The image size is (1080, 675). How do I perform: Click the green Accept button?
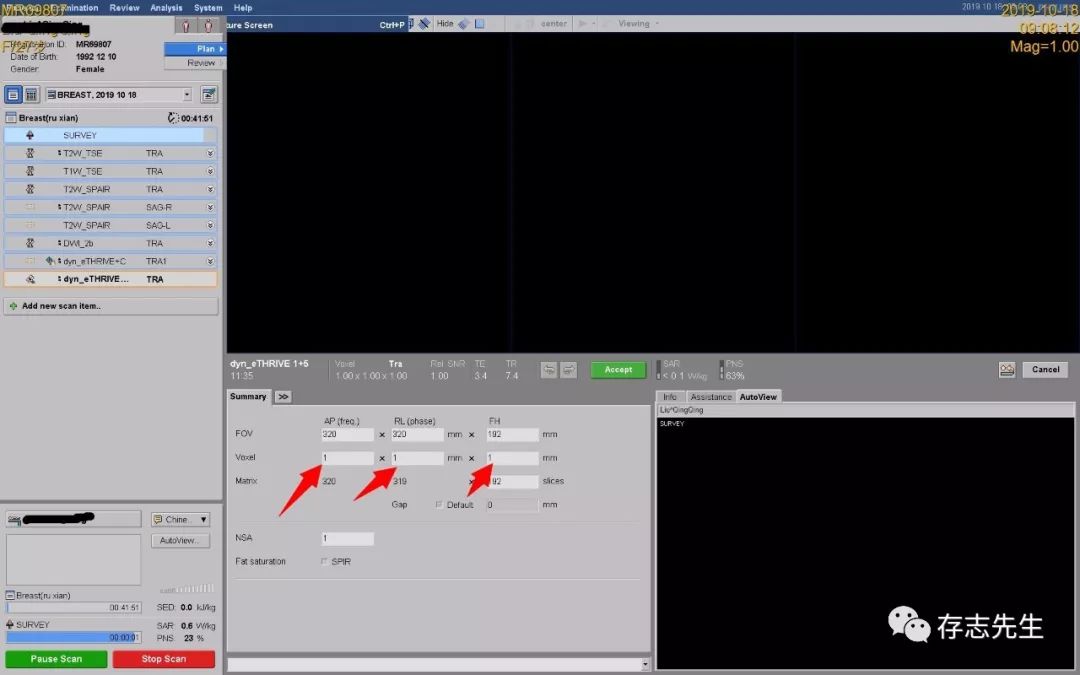[618, 370]
